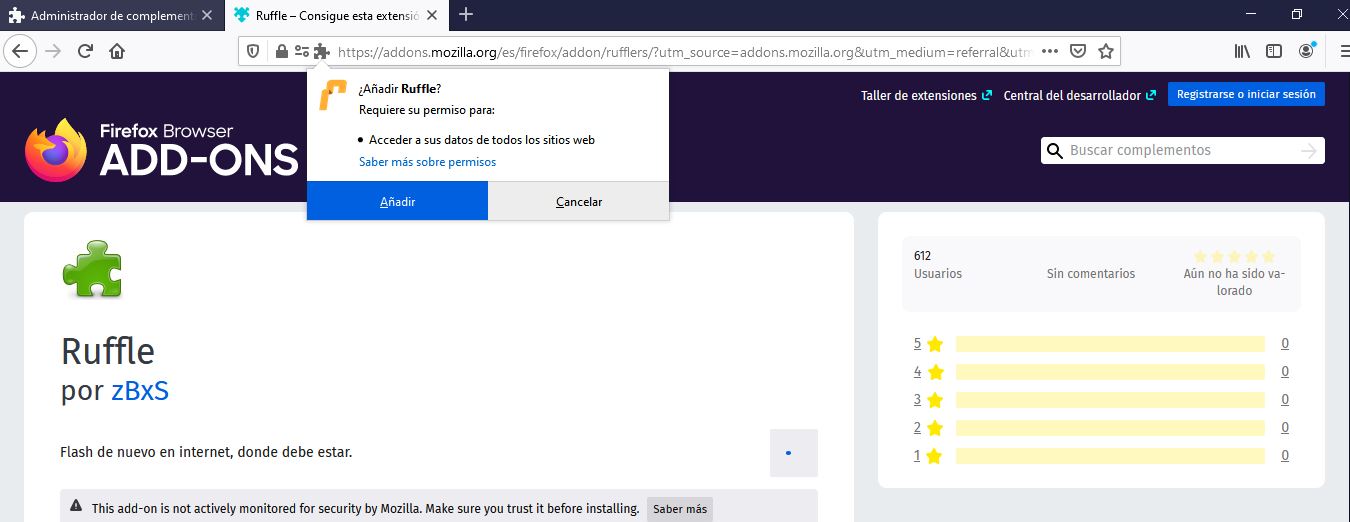Open author zBxS profile link
The image size is (1350, 522).
coord(139,390)
